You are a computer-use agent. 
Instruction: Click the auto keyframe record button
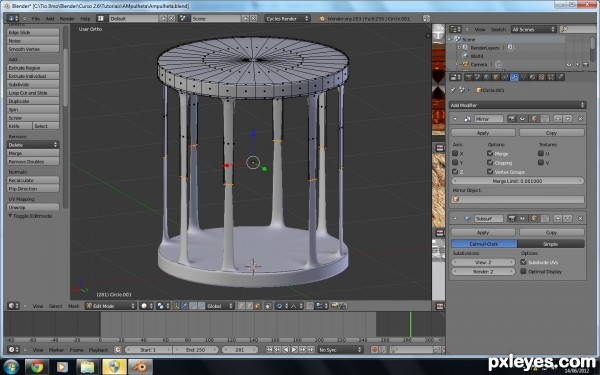coord(375,350)
